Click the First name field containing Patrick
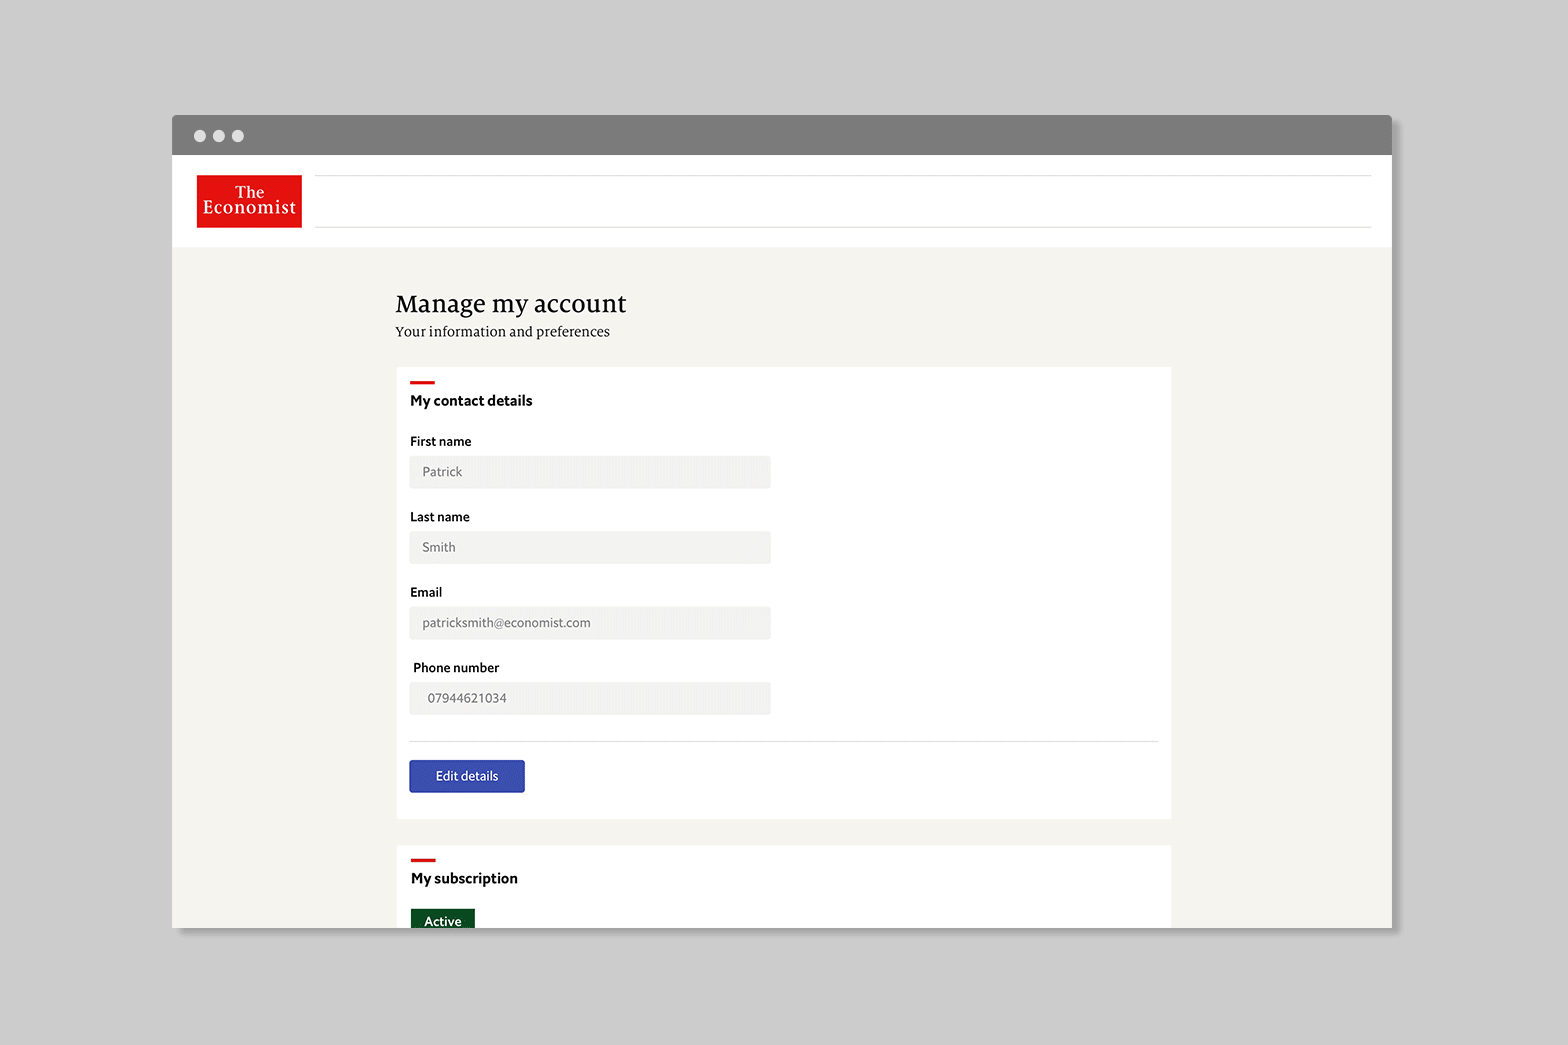Screen dimensions: 1568x1045 click(589, 472)
